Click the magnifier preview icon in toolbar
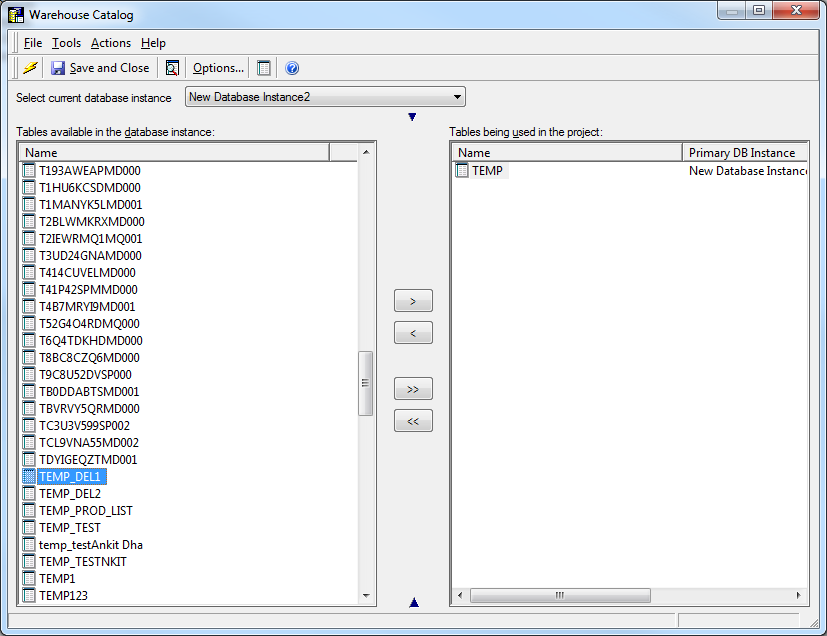The width and height of the screenshot is (827, 636). [172, 68]
